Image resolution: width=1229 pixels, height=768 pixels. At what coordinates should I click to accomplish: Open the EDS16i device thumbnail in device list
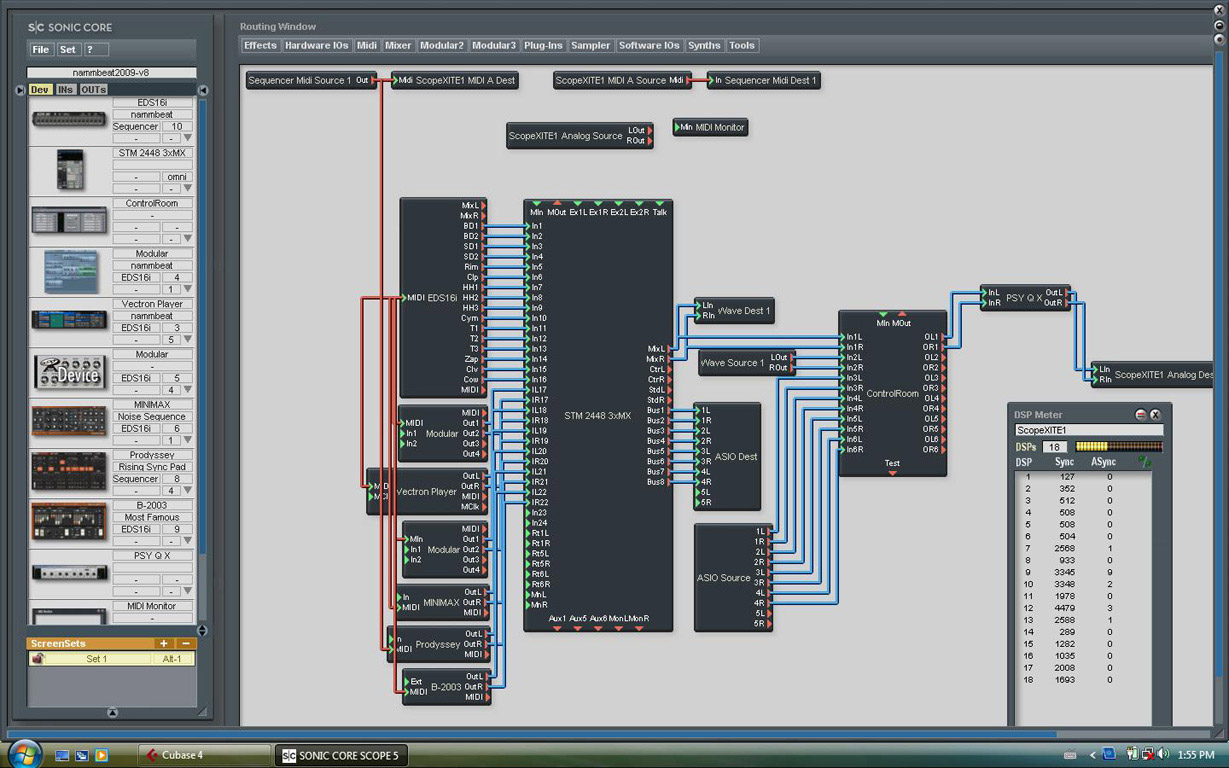coord(69,120)
